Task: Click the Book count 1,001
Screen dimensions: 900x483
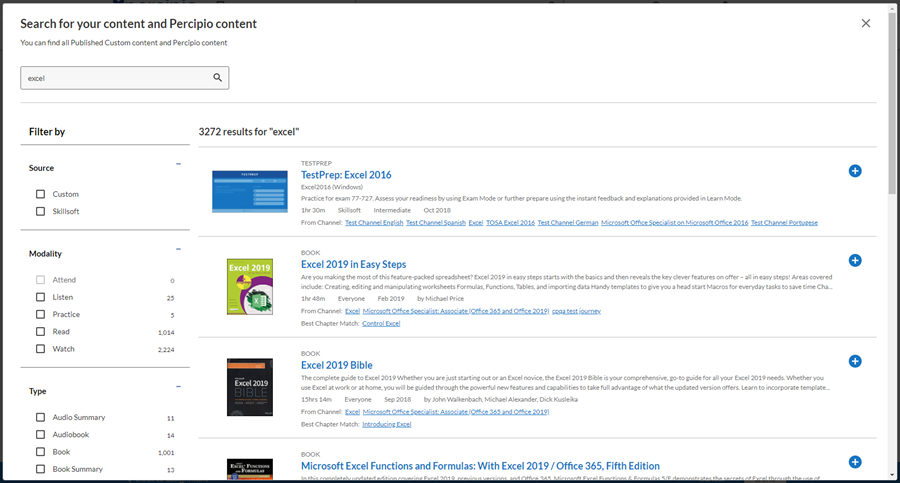Action: pos(166,453)
